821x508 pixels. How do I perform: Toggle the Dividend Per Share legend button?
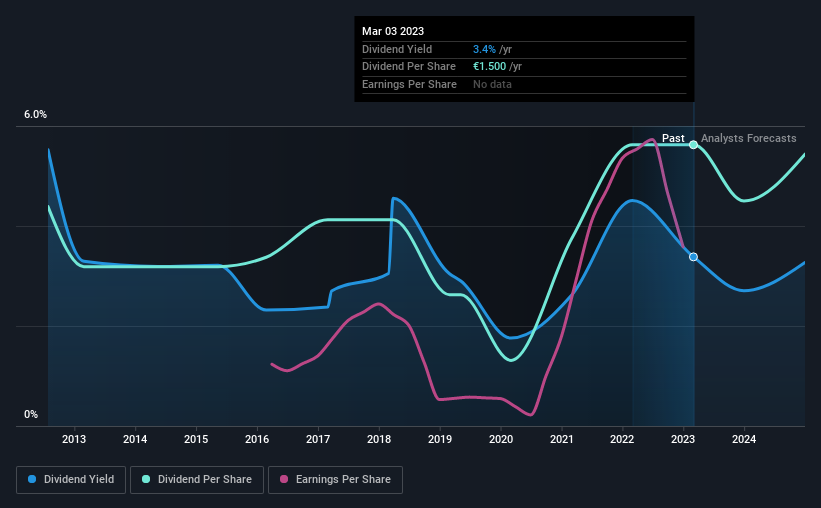click(x=197, y=480)
